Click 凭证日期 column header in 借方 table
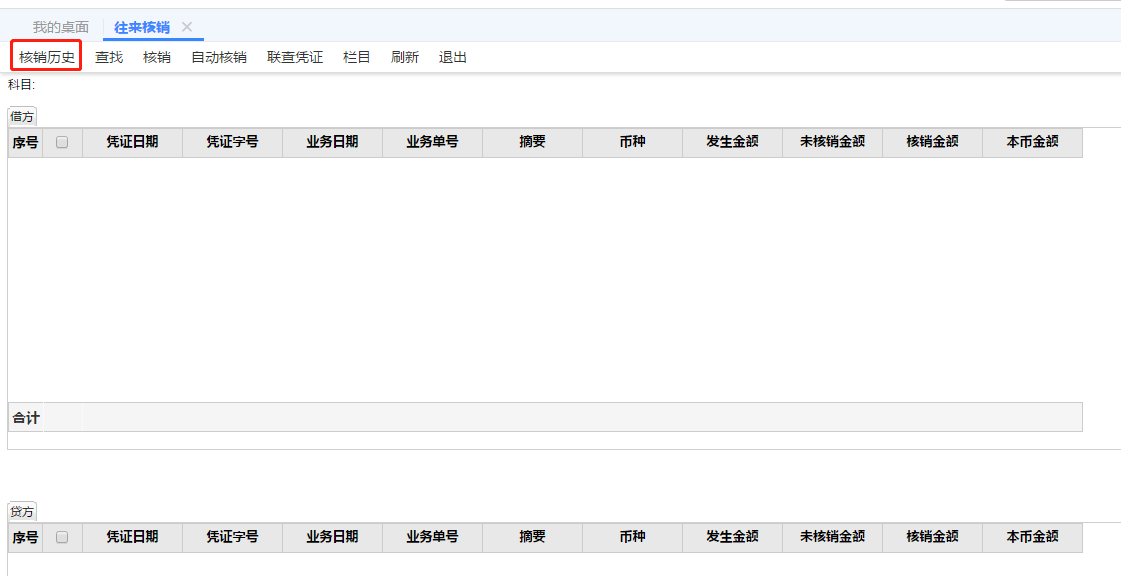The width and height of the screenshot is (1121, 576). 132,142
